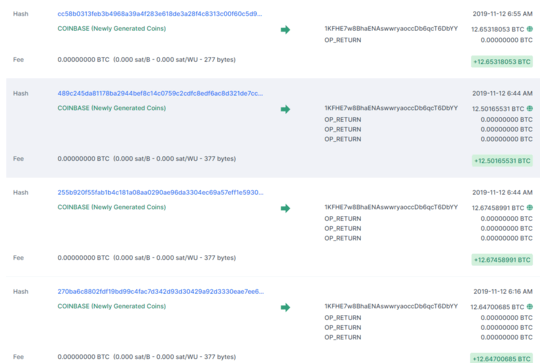The width and height of the screenshot is (540, 363).
Task: Open transaction hash 270ba6c8802fdf19bd99c4fac7d3...
Action: click(x=160, y=292)
